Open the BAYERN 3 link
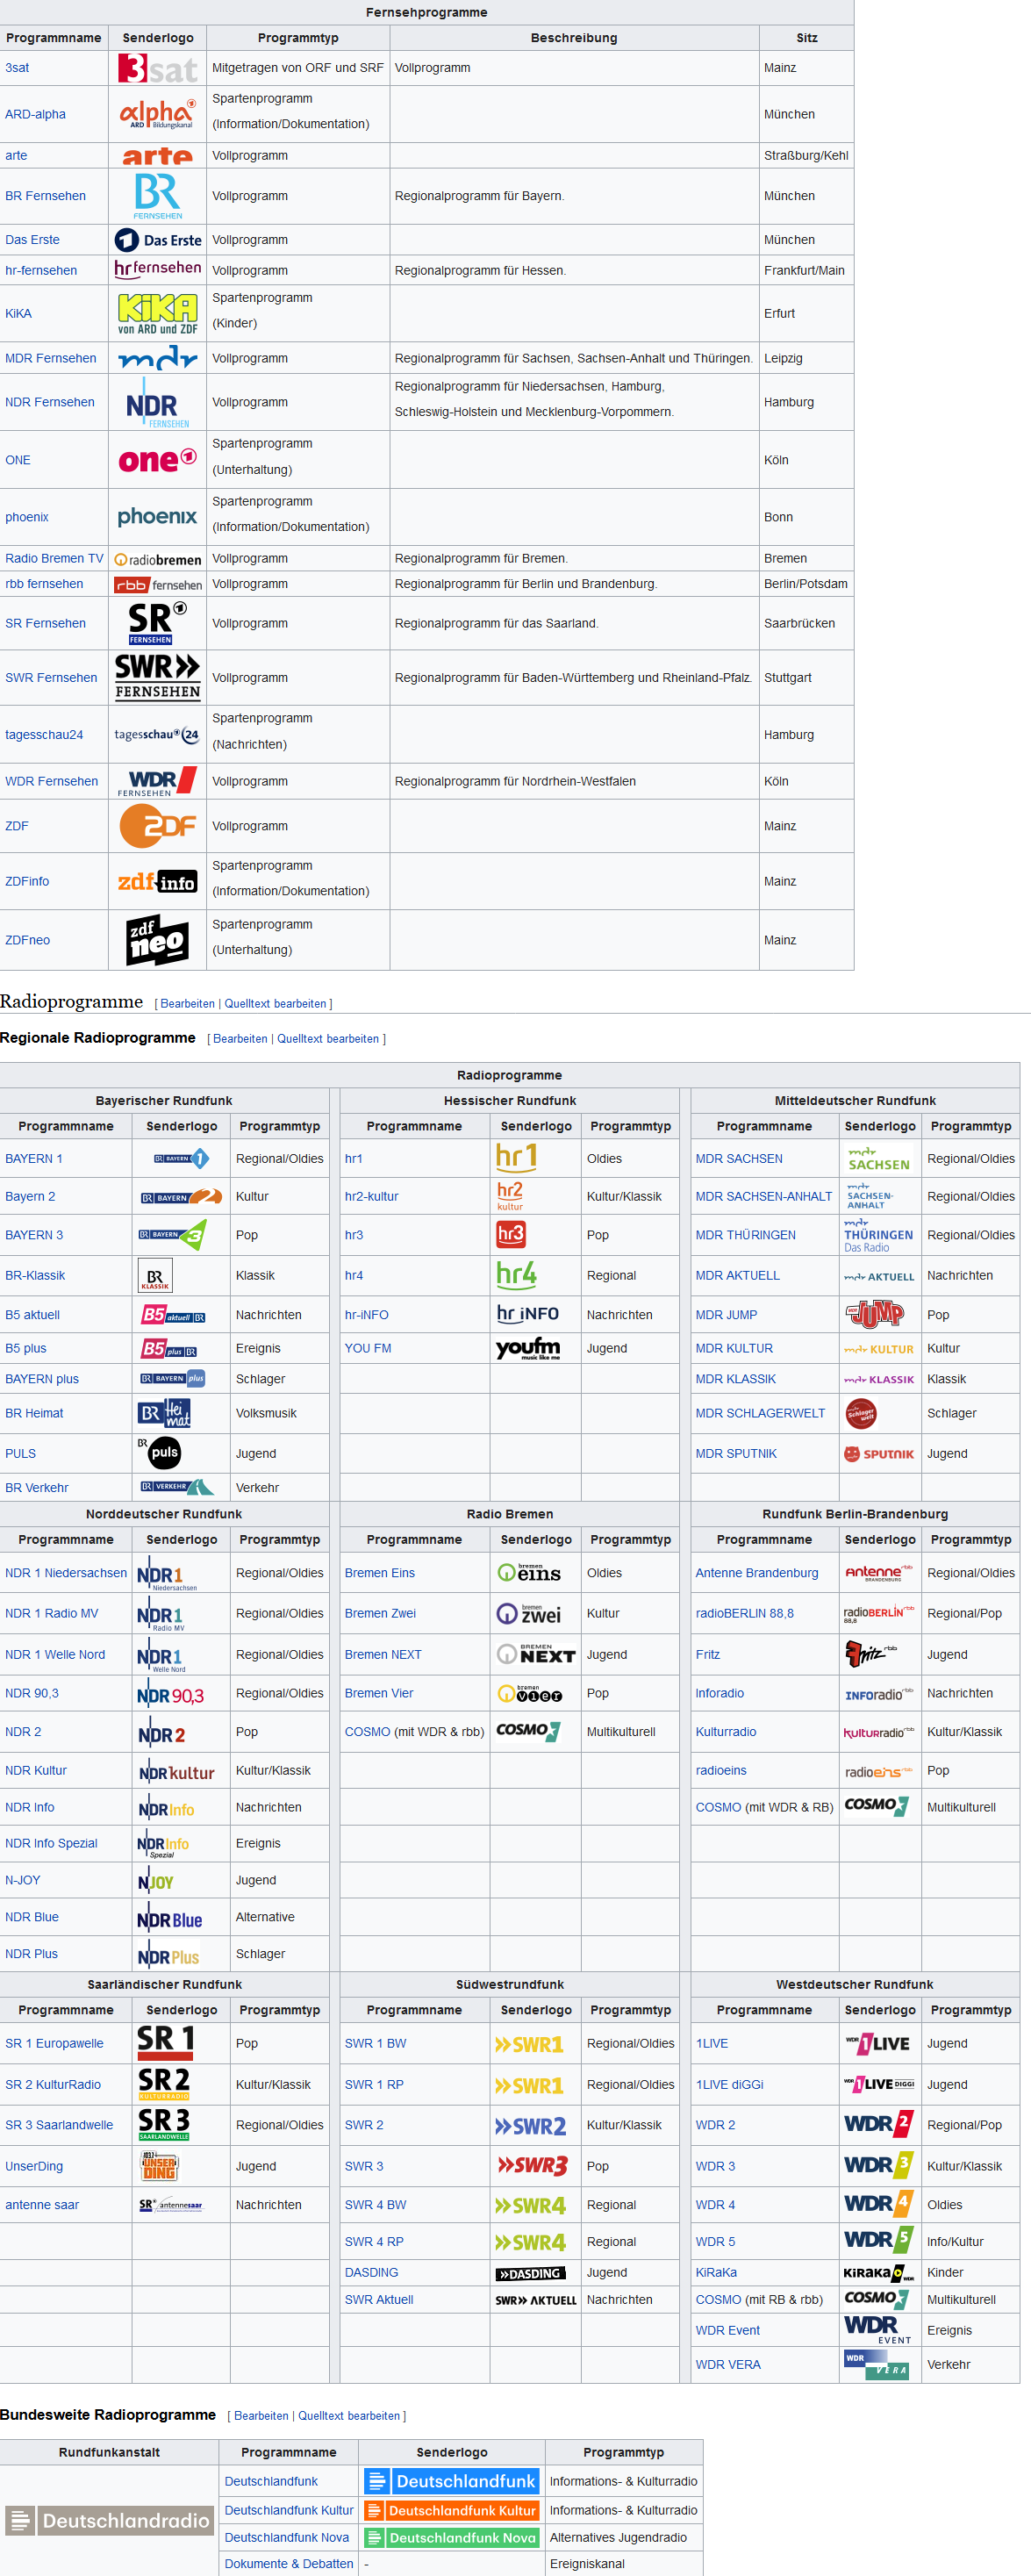Screen dimensions: 1031x2576 click(x=34, y=1235)
